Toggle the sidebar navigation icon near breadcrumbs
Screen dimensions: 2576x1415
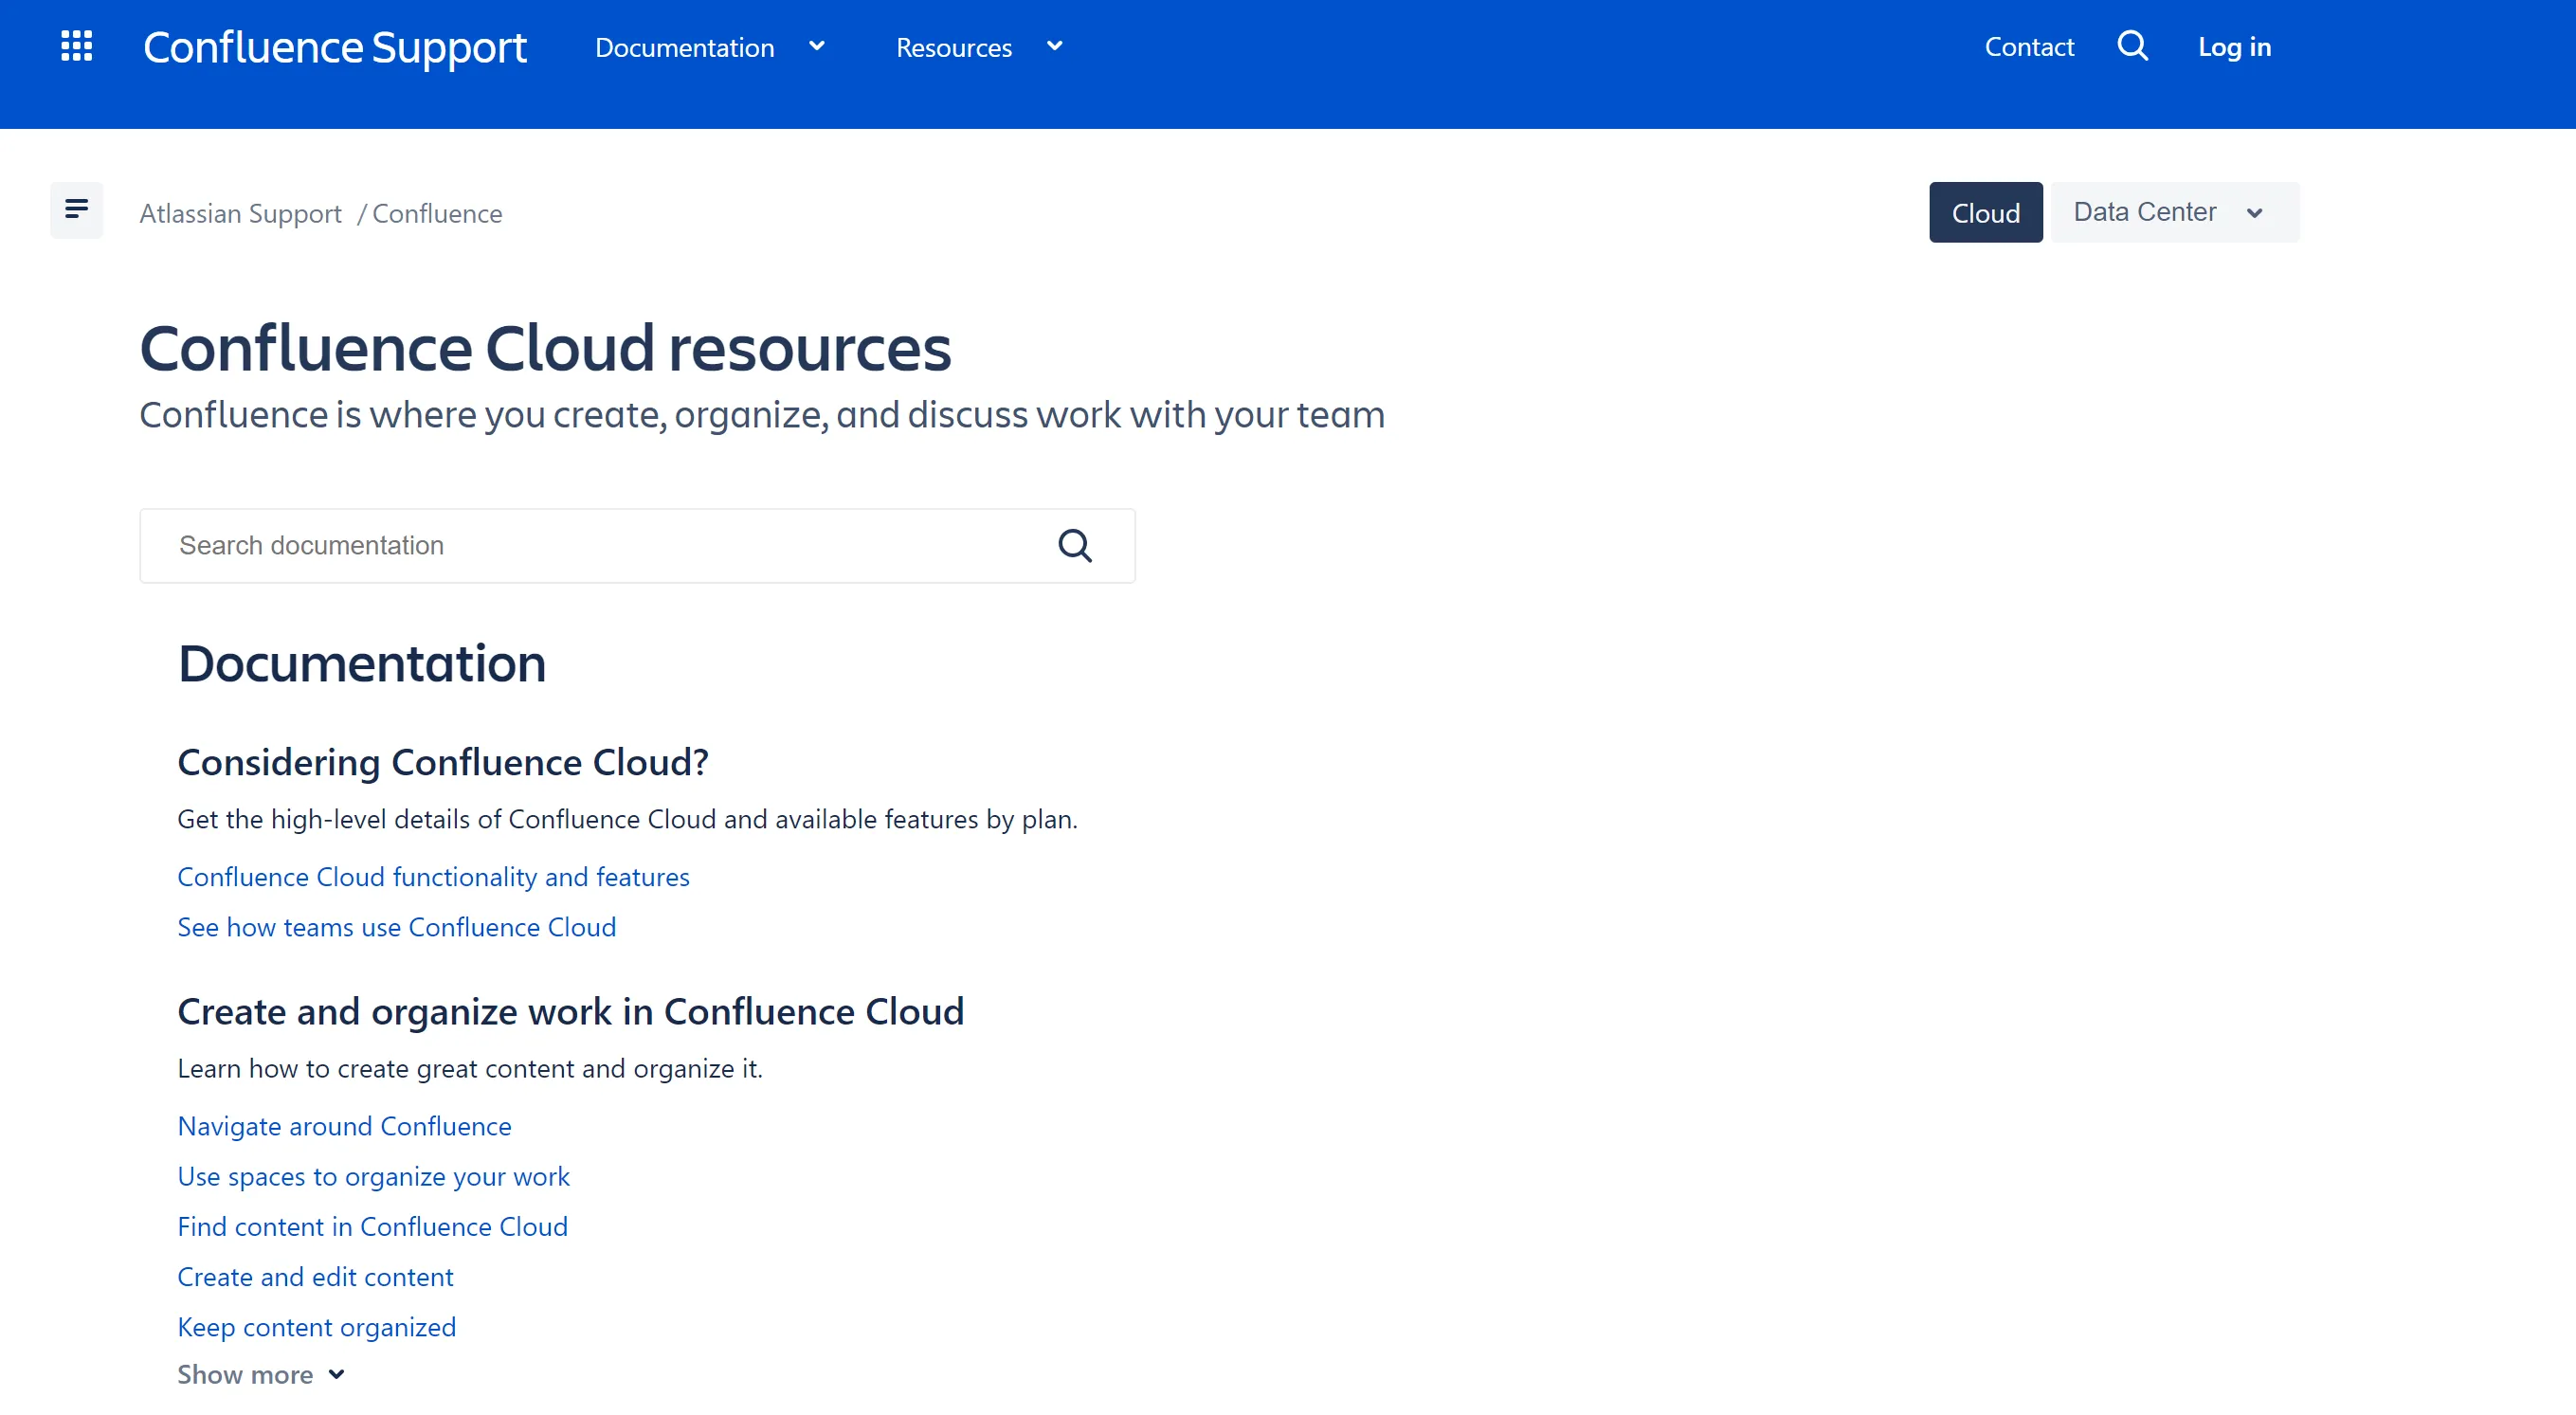[x=76, y=210]
